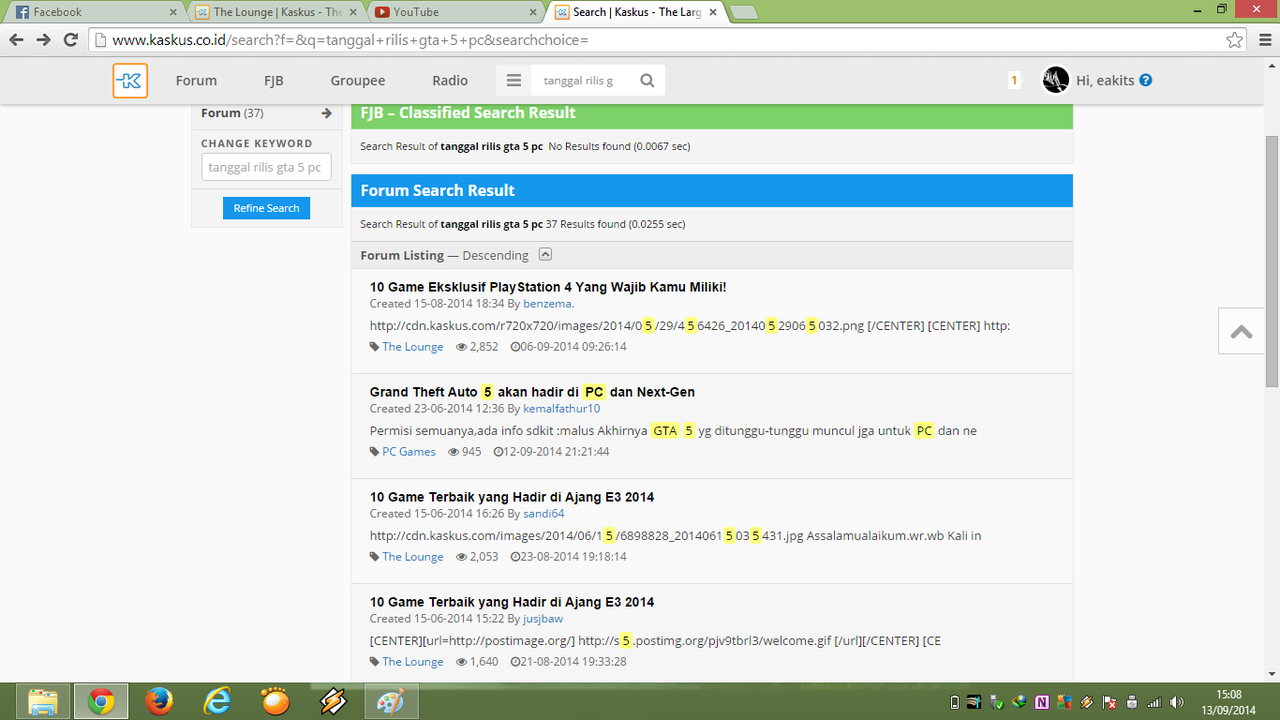Click the header search box
This screenshot has width=1280, height=720.
(580, 81)
